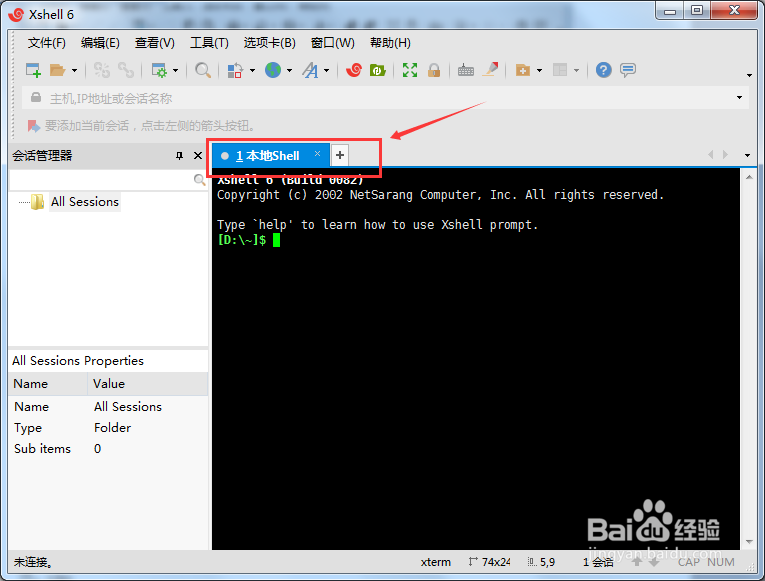This screenshot has width=765, height=581.
Task: Launch Xftp via green icon
Action: point(378,70)
